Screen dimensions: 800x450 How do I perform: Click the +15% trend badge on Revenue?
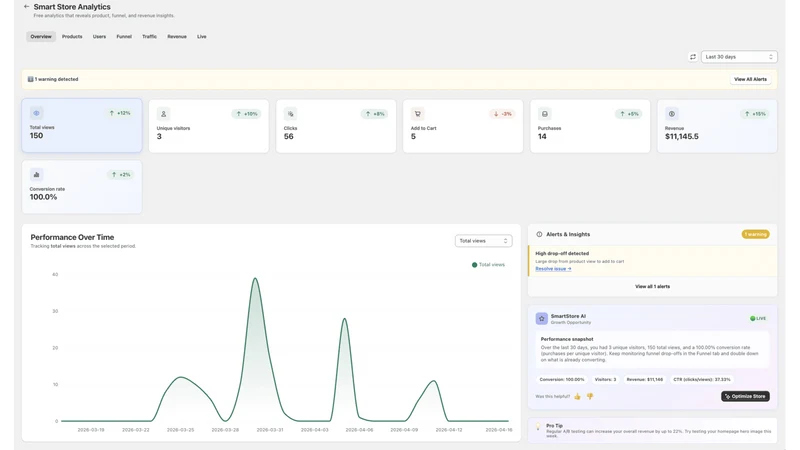(755, 114)
